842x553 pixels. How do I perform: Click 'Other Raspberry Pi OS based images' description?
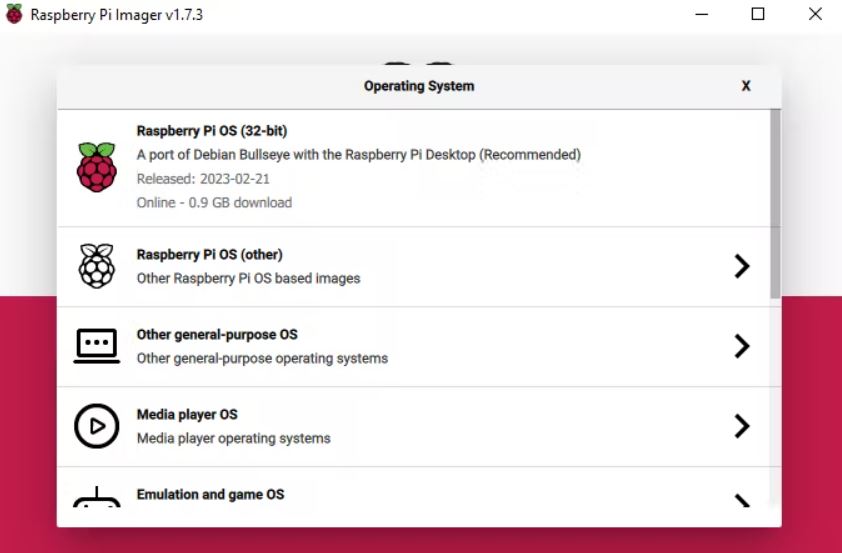[248, 279]
